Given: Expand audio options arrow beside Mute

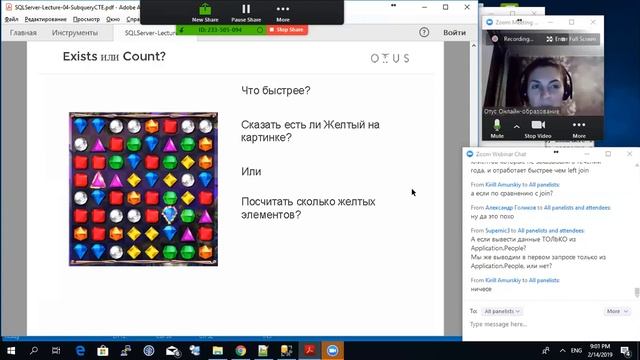Looking at the screenshot, I should tap(517, 127).
